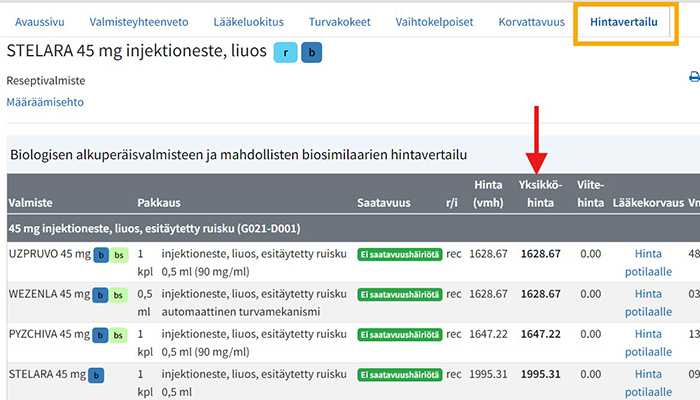Click the dark blue 'b' badge beside STELARA title
The height and width of the screenshot is (400, 700).
[312, 52]
